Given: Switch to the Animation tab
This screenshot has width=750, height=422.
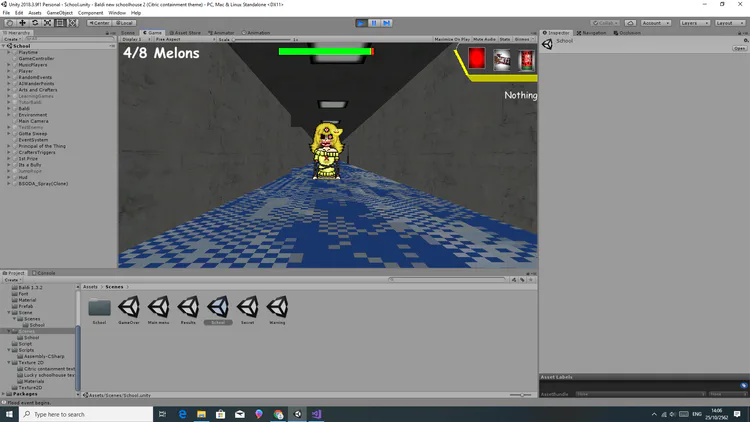Looking at the screenshot, I should tap(256, 33).
